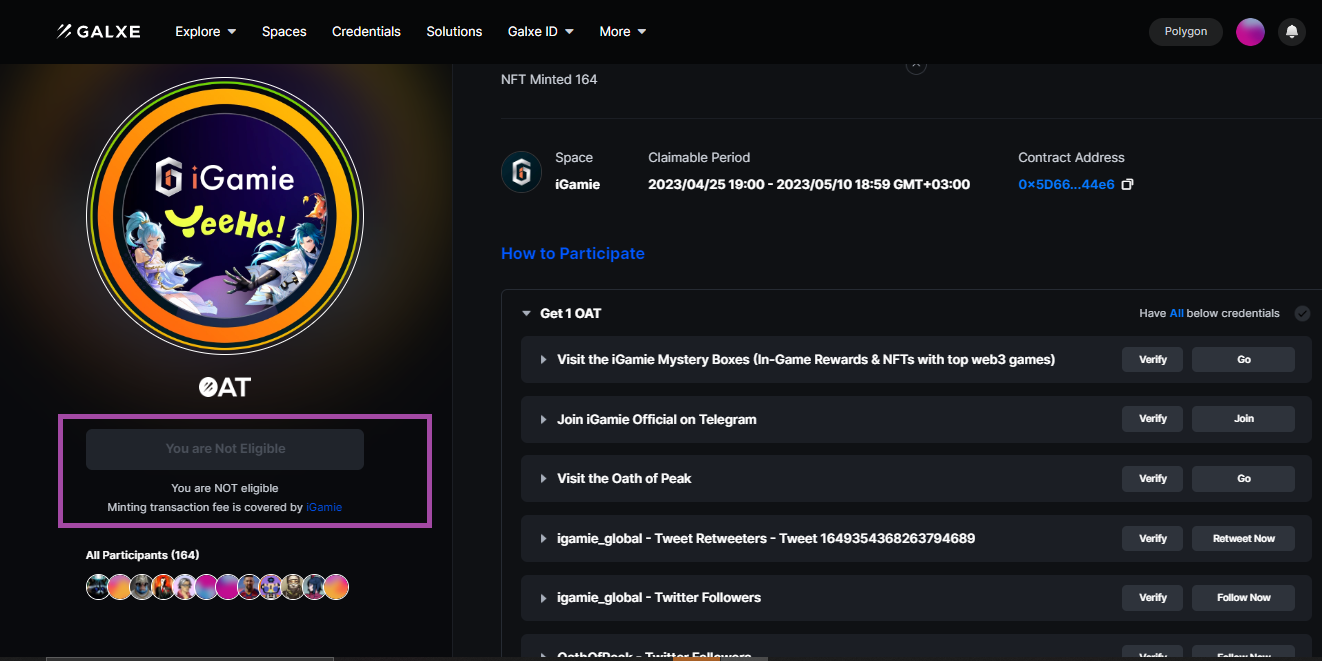Open the More dropdown menu
The width and height of the screenshot is (1322, 661).
click(622, 32)
